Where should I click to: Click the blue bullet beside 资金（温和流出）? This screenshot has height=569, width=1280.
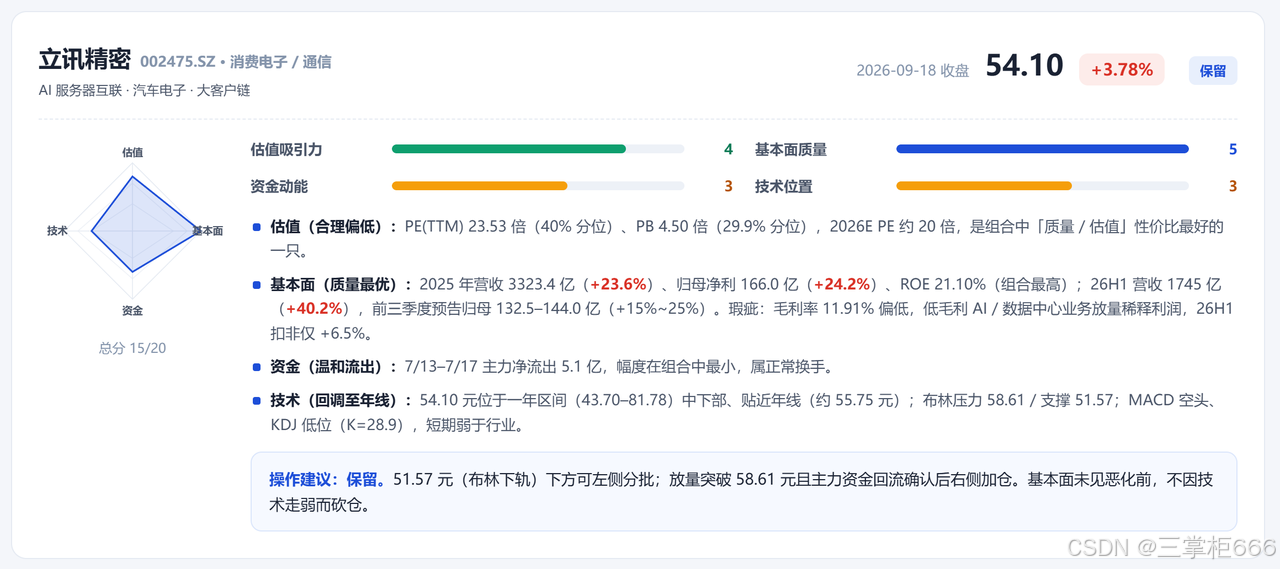[257, 367]
